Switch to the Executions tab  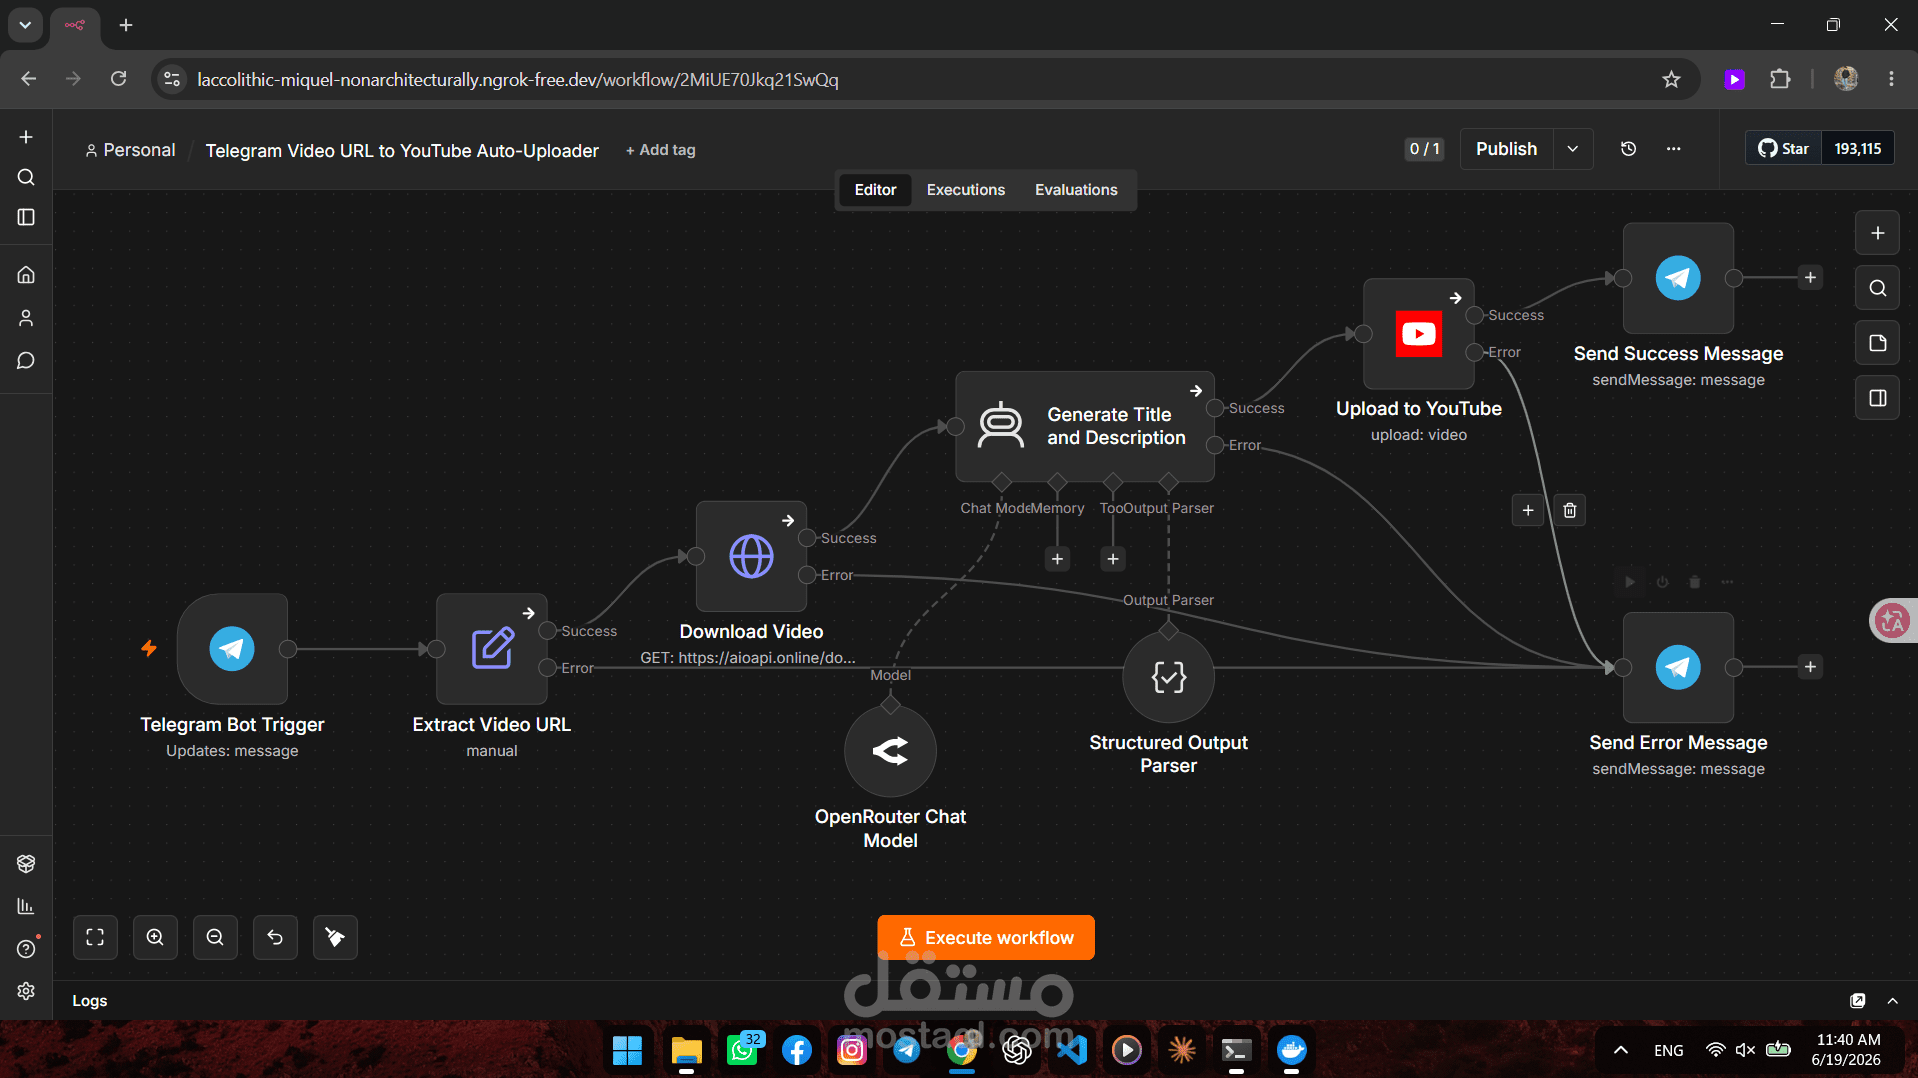(x=966, y=190)
